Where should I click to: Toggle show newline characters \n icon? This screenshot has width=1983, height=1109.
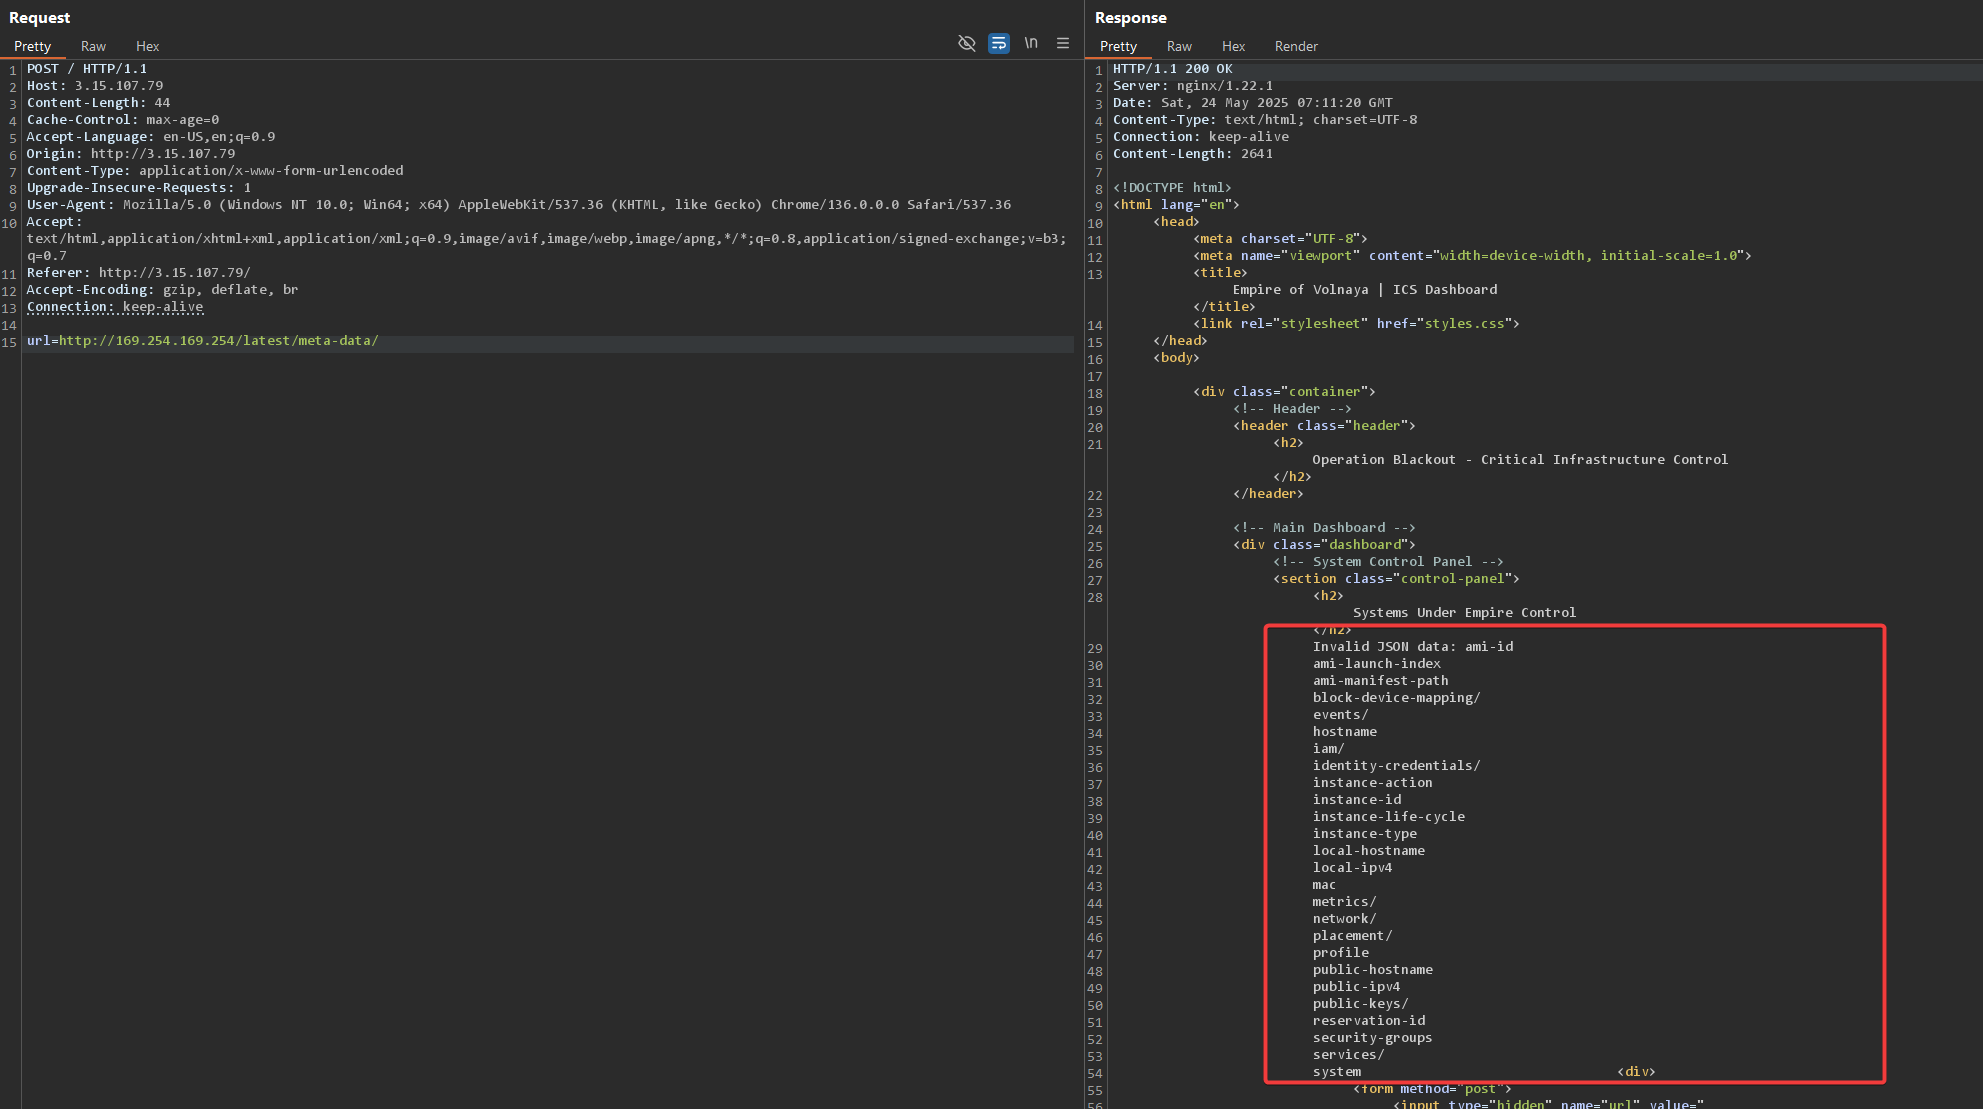pos(1031,43)
